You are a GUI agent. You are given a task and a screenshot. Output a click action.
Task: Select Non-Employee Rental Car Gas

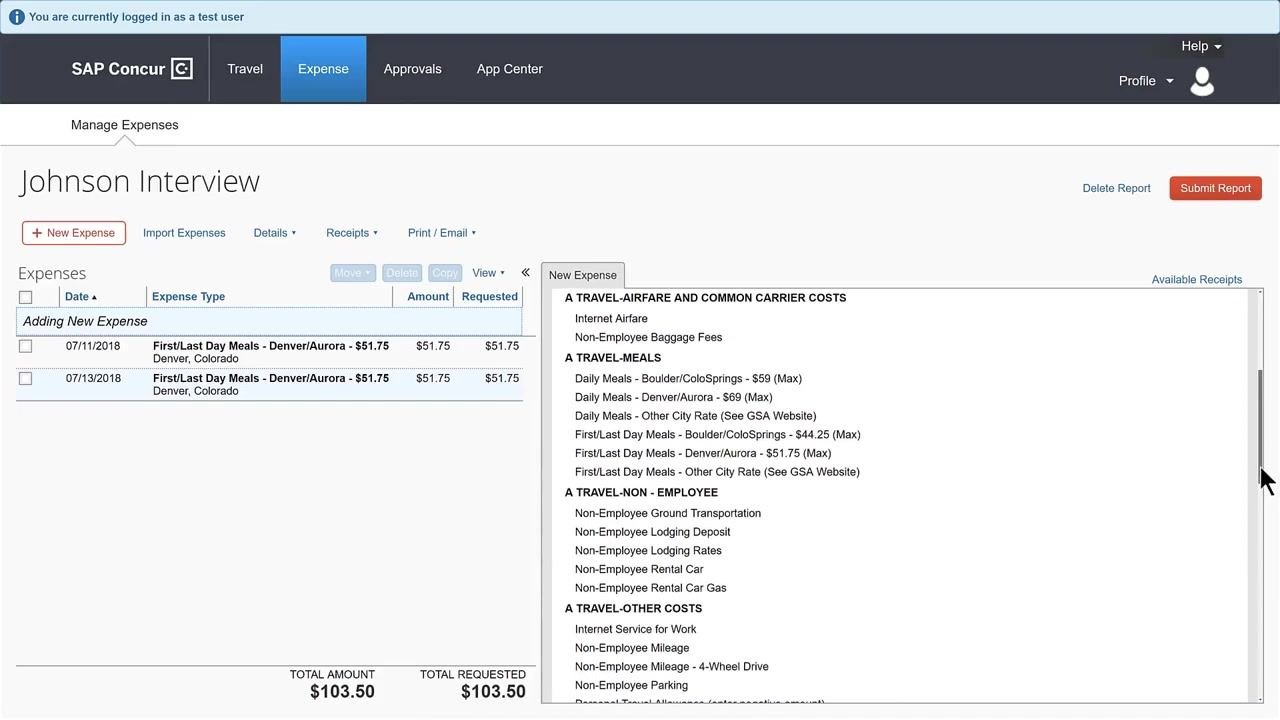(x=650, y=588)
